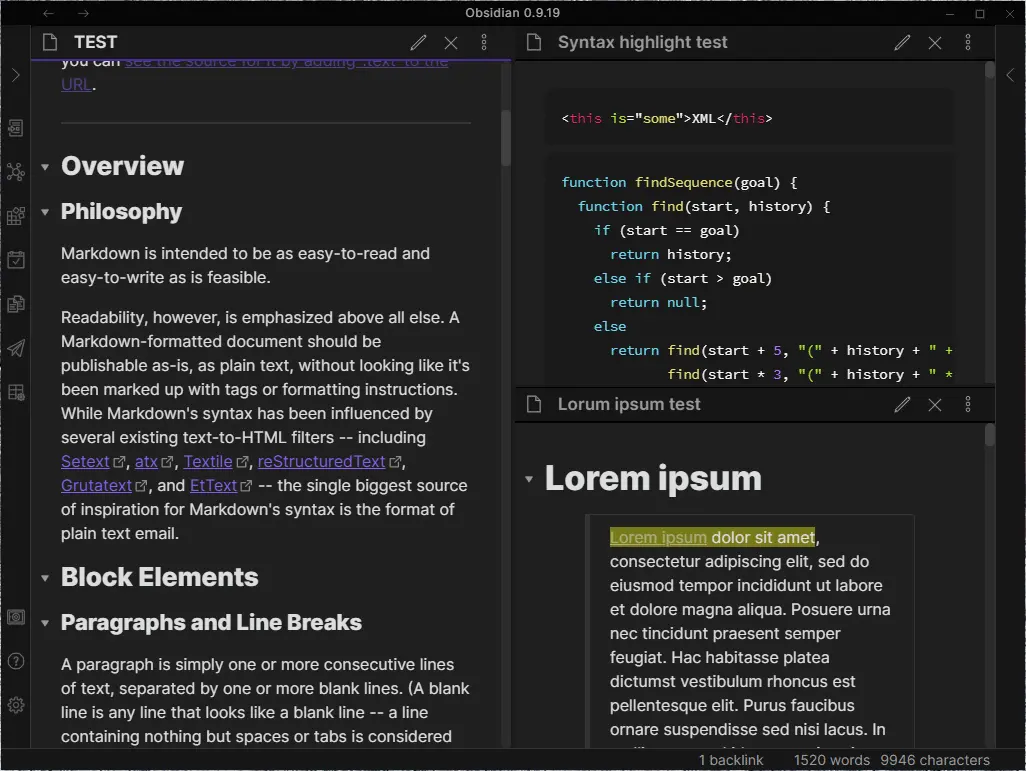Click the paper plane icon in the sidebar

[16, 348]
